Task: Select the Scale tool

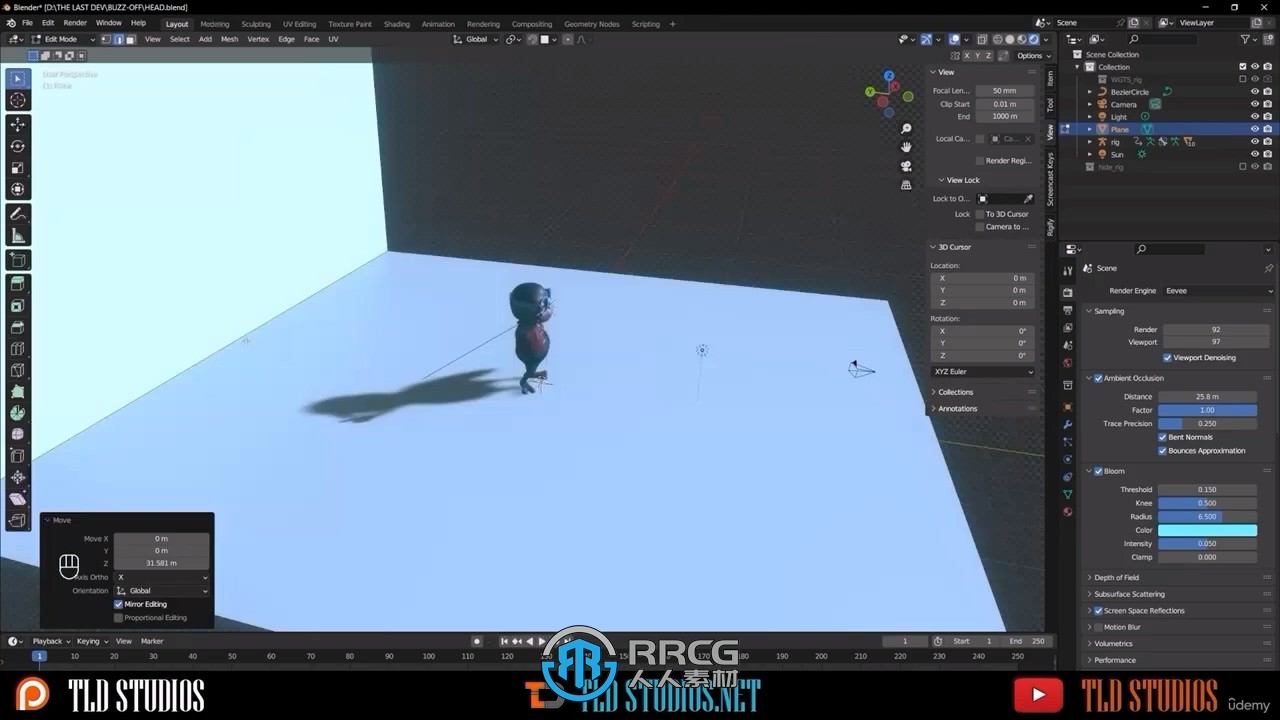Action: 18,168
